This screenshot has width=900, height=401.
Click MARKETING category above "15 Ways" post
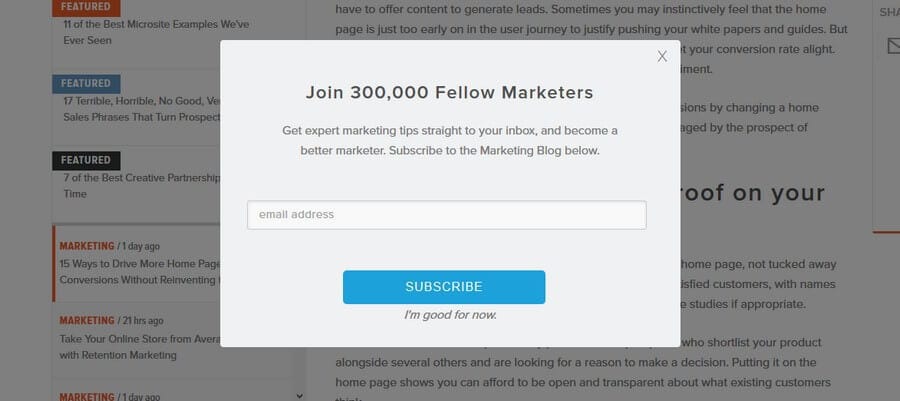point(87,246)
